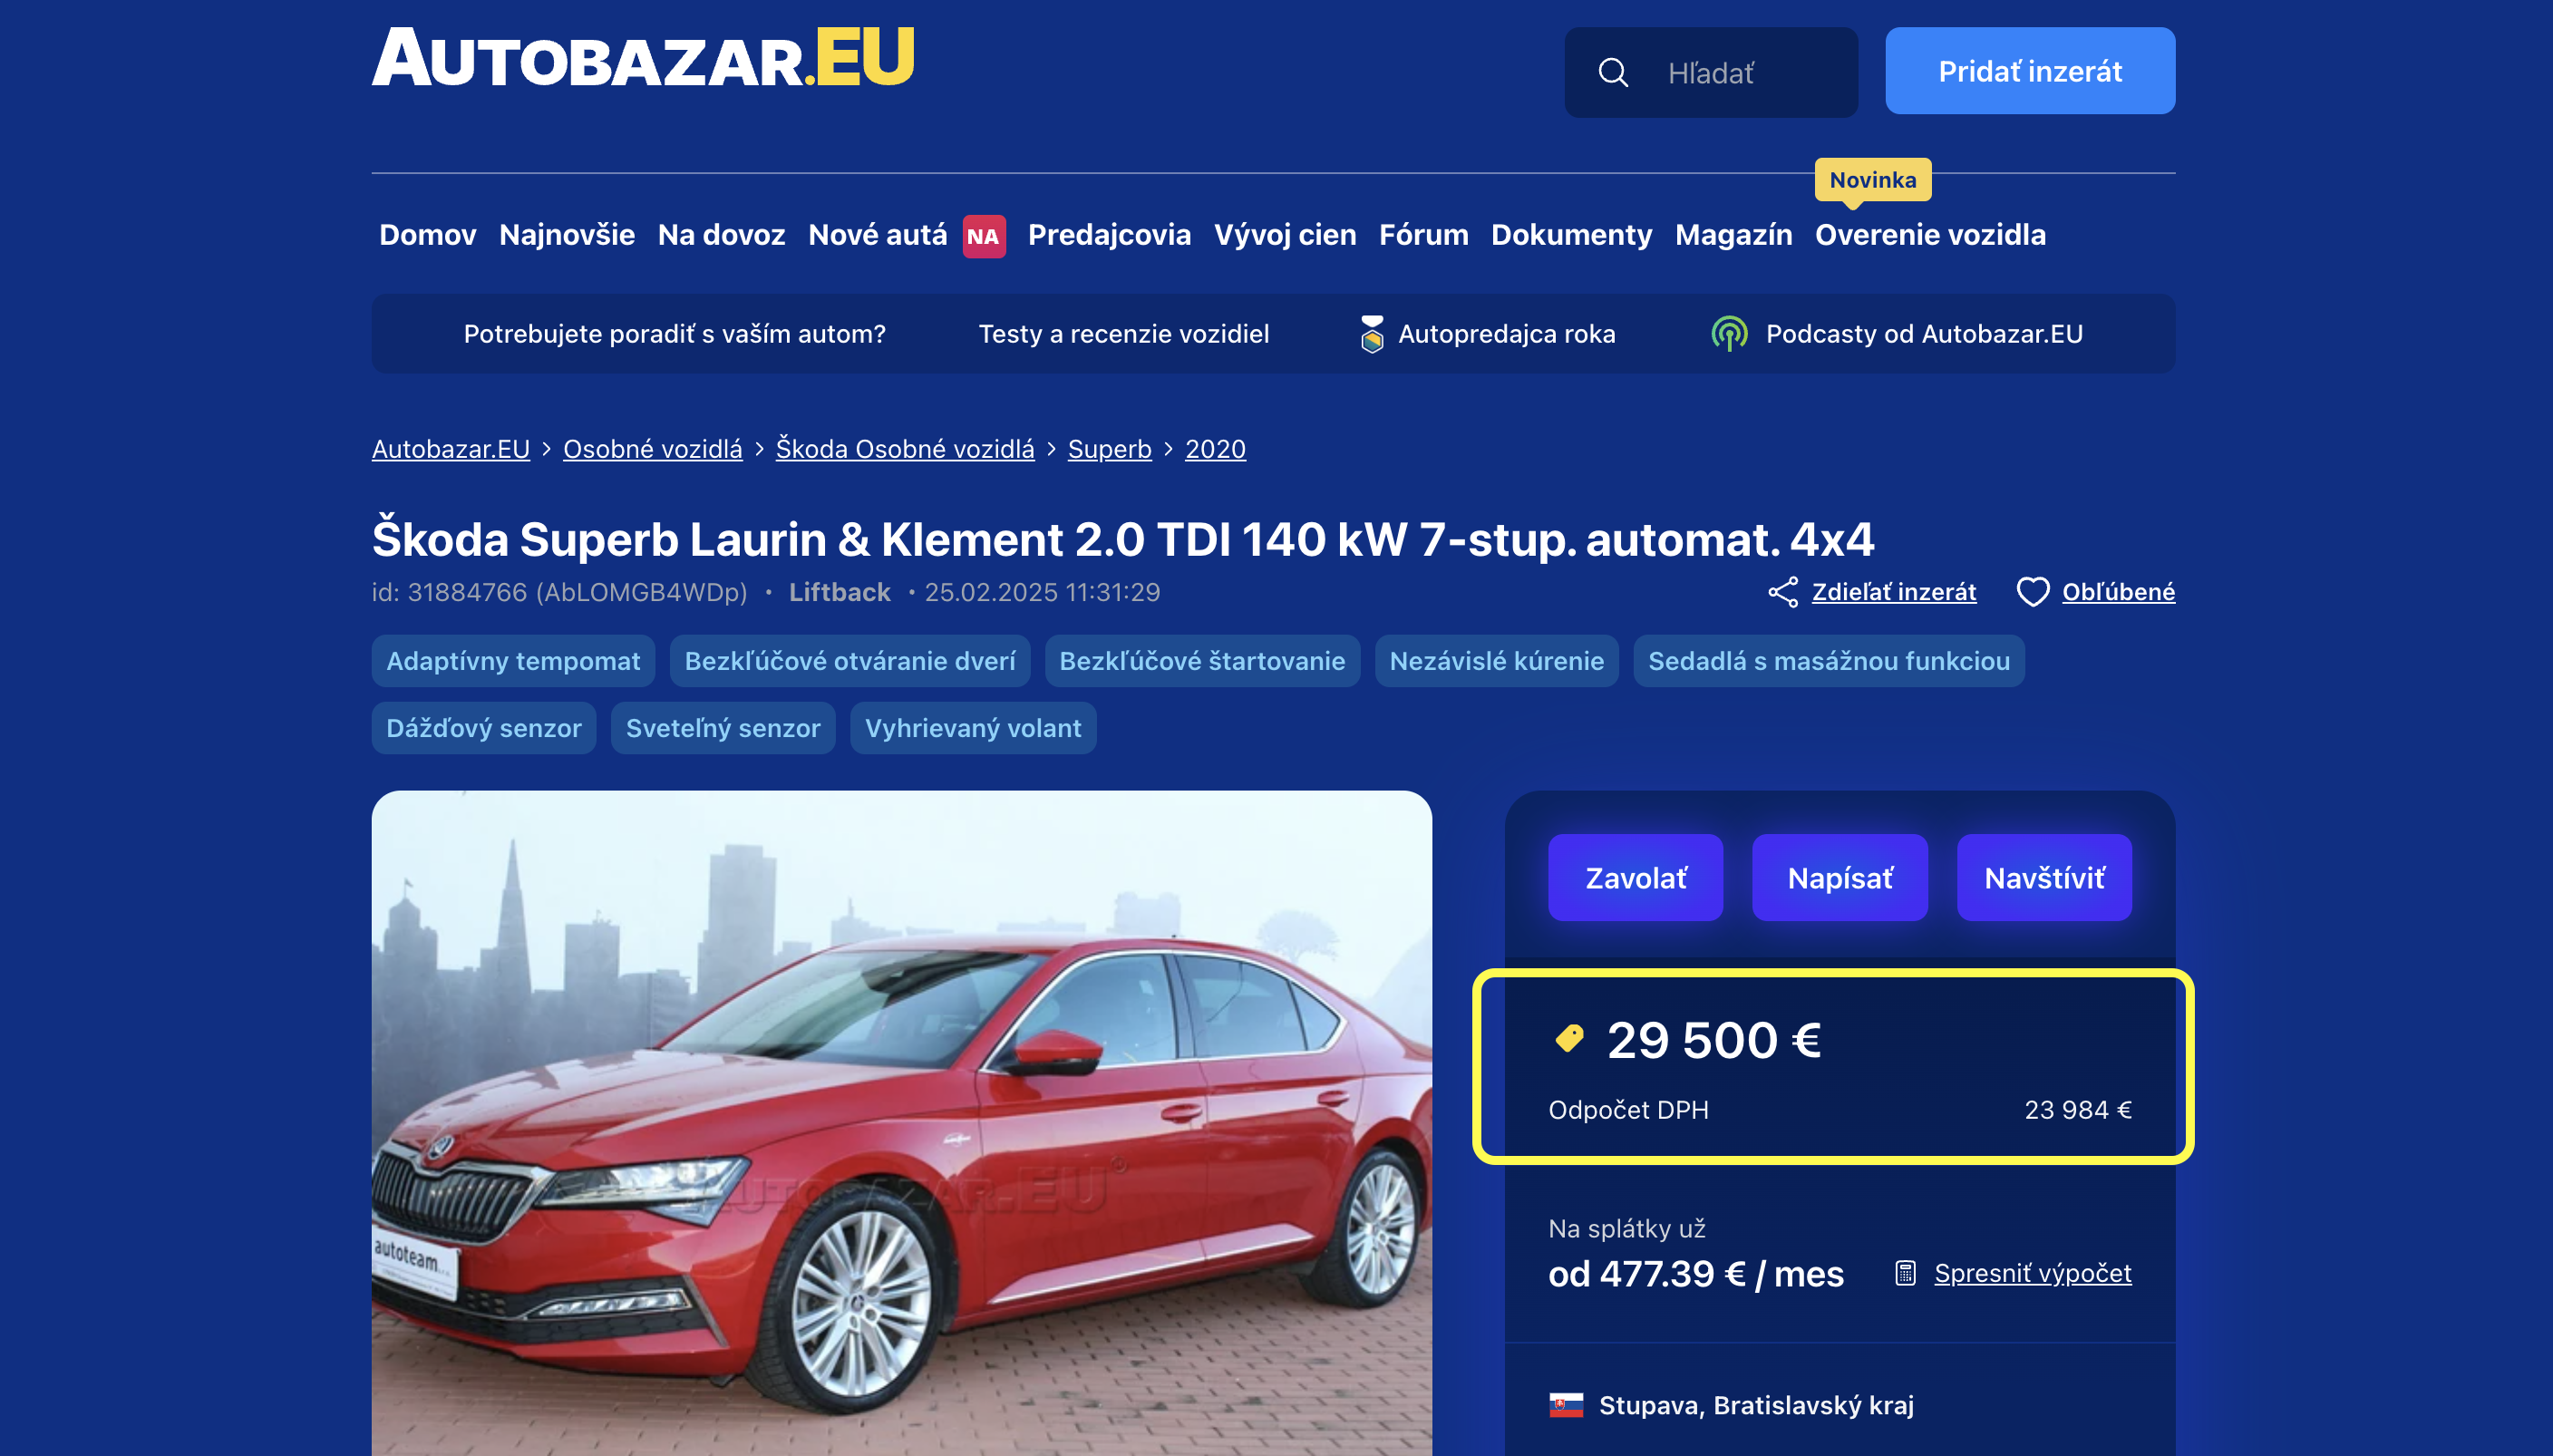Click the Osobné vozidlá breadcrumb
Image resolution: width=2553 pixels, height=1456 pixels.
tap(653, 449)
